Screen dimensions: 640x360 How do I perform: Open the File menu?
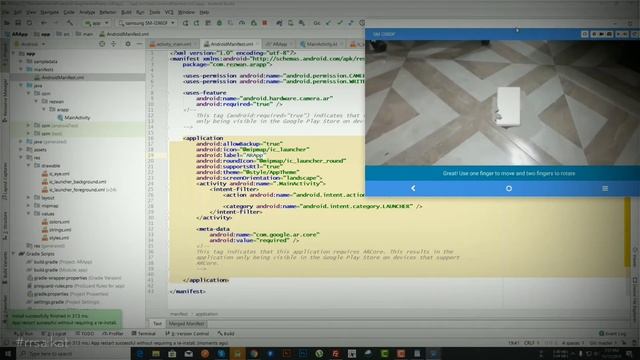click(x=6, y=12)
